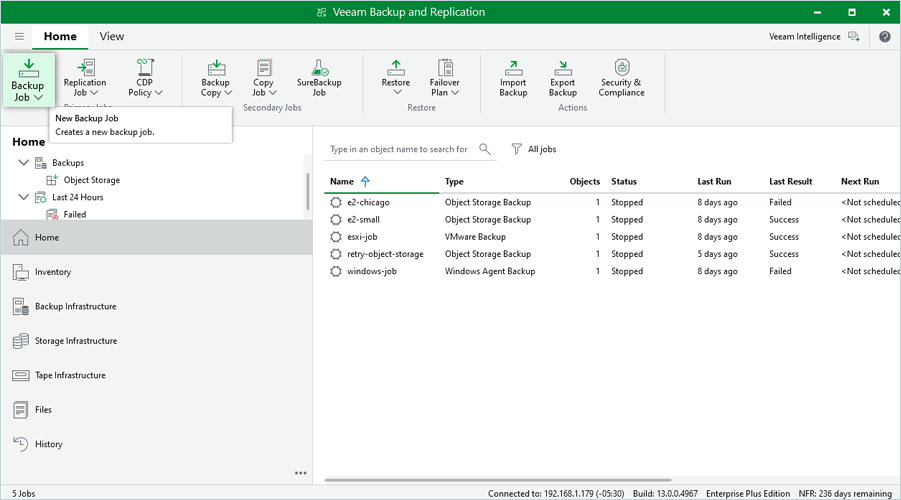
Task: Open the Replication Job dropdown arrow
Action: click(94, 93)
